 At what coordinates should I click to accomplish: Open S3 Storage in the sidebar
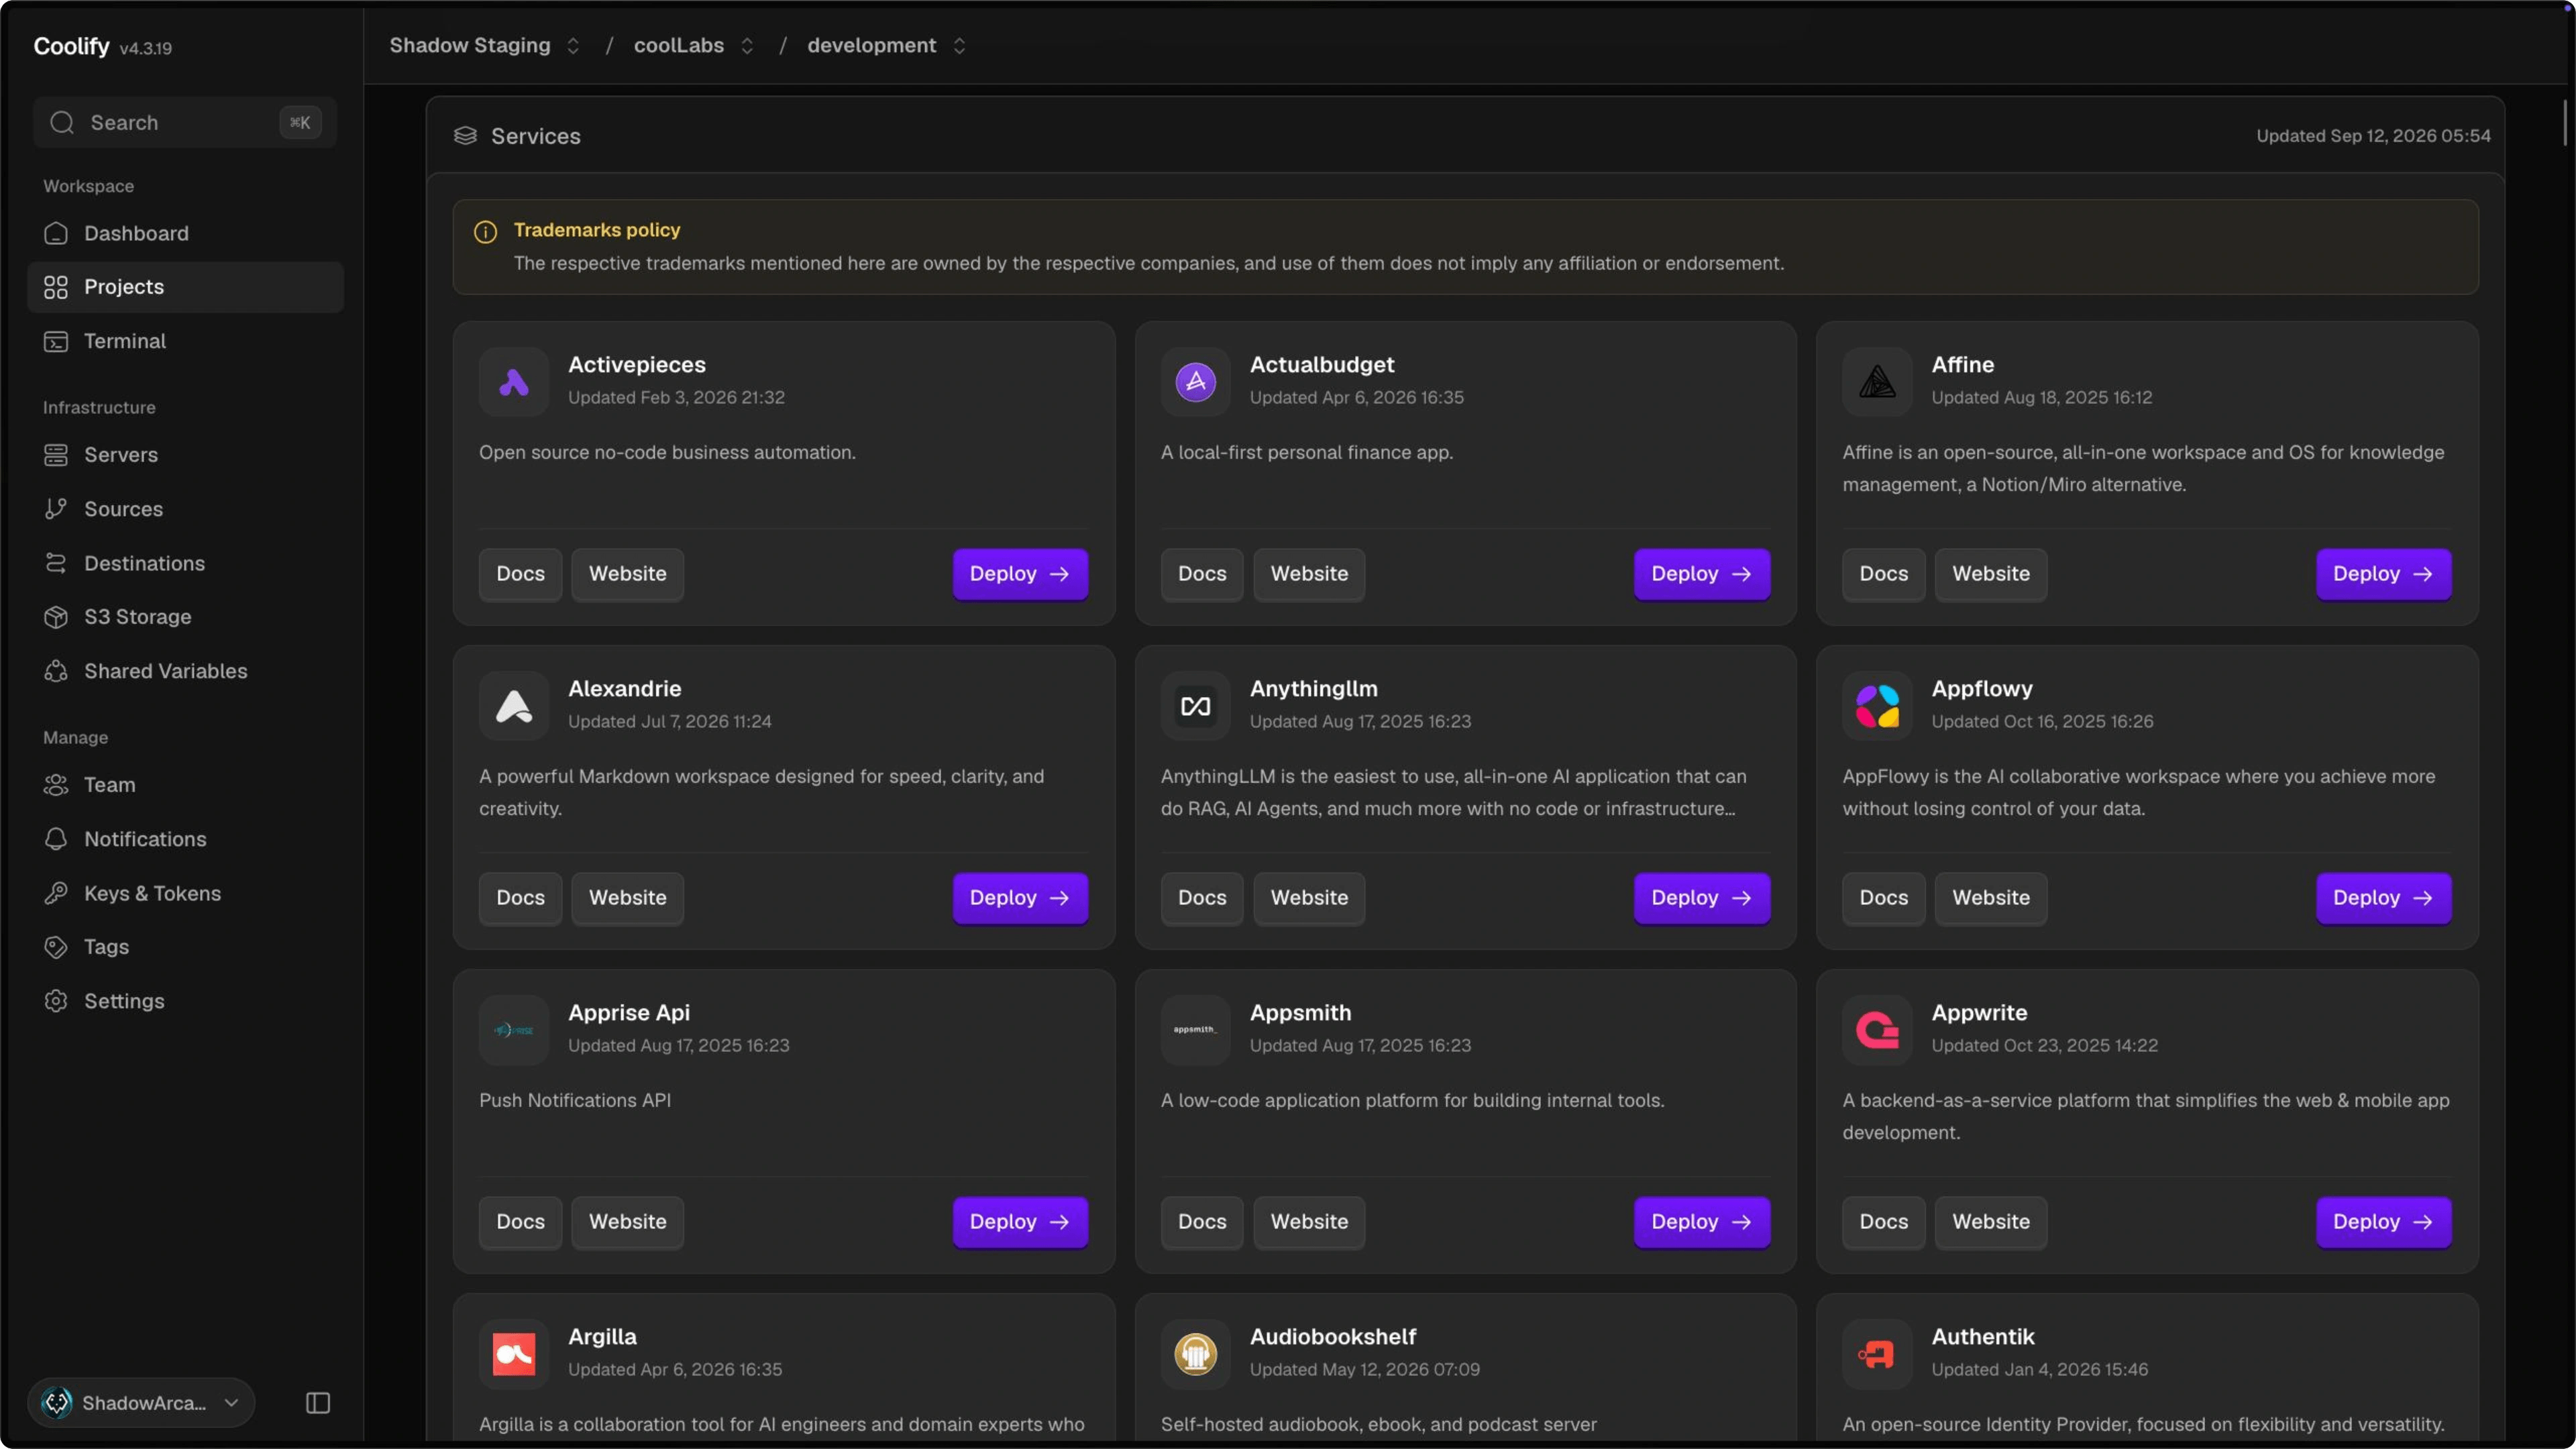tap(185, 617)
